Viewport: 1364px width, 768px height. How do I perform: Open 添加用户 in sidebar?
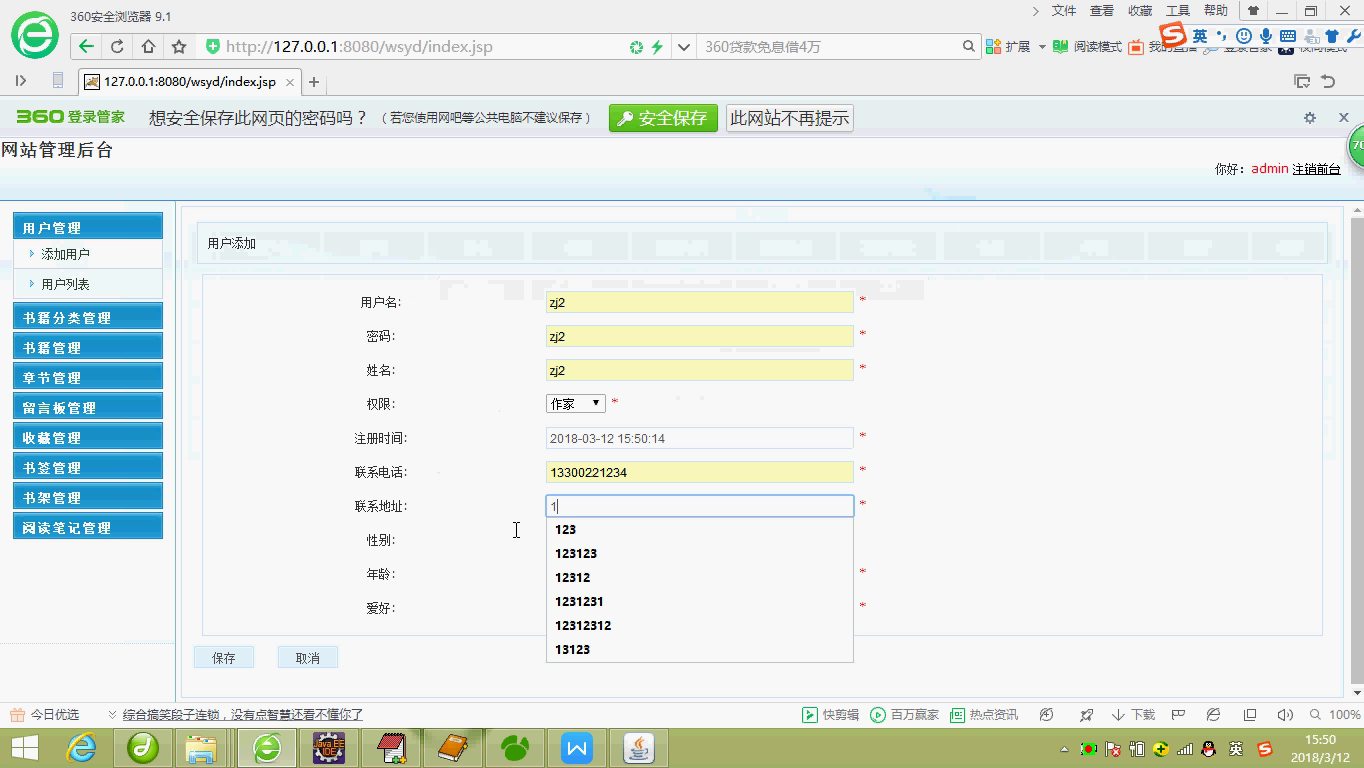coord(65,254)
